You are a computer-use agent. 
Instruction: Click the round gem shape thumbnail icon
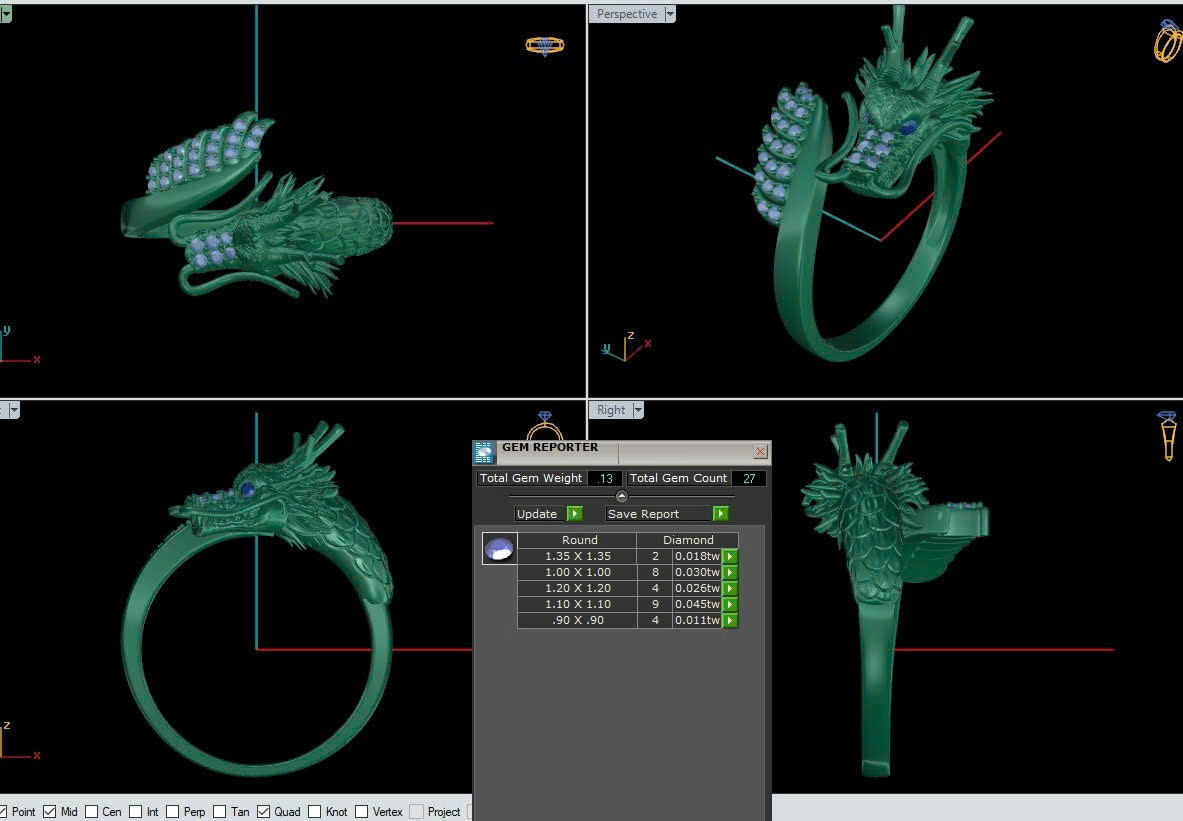tap(499, 548)
